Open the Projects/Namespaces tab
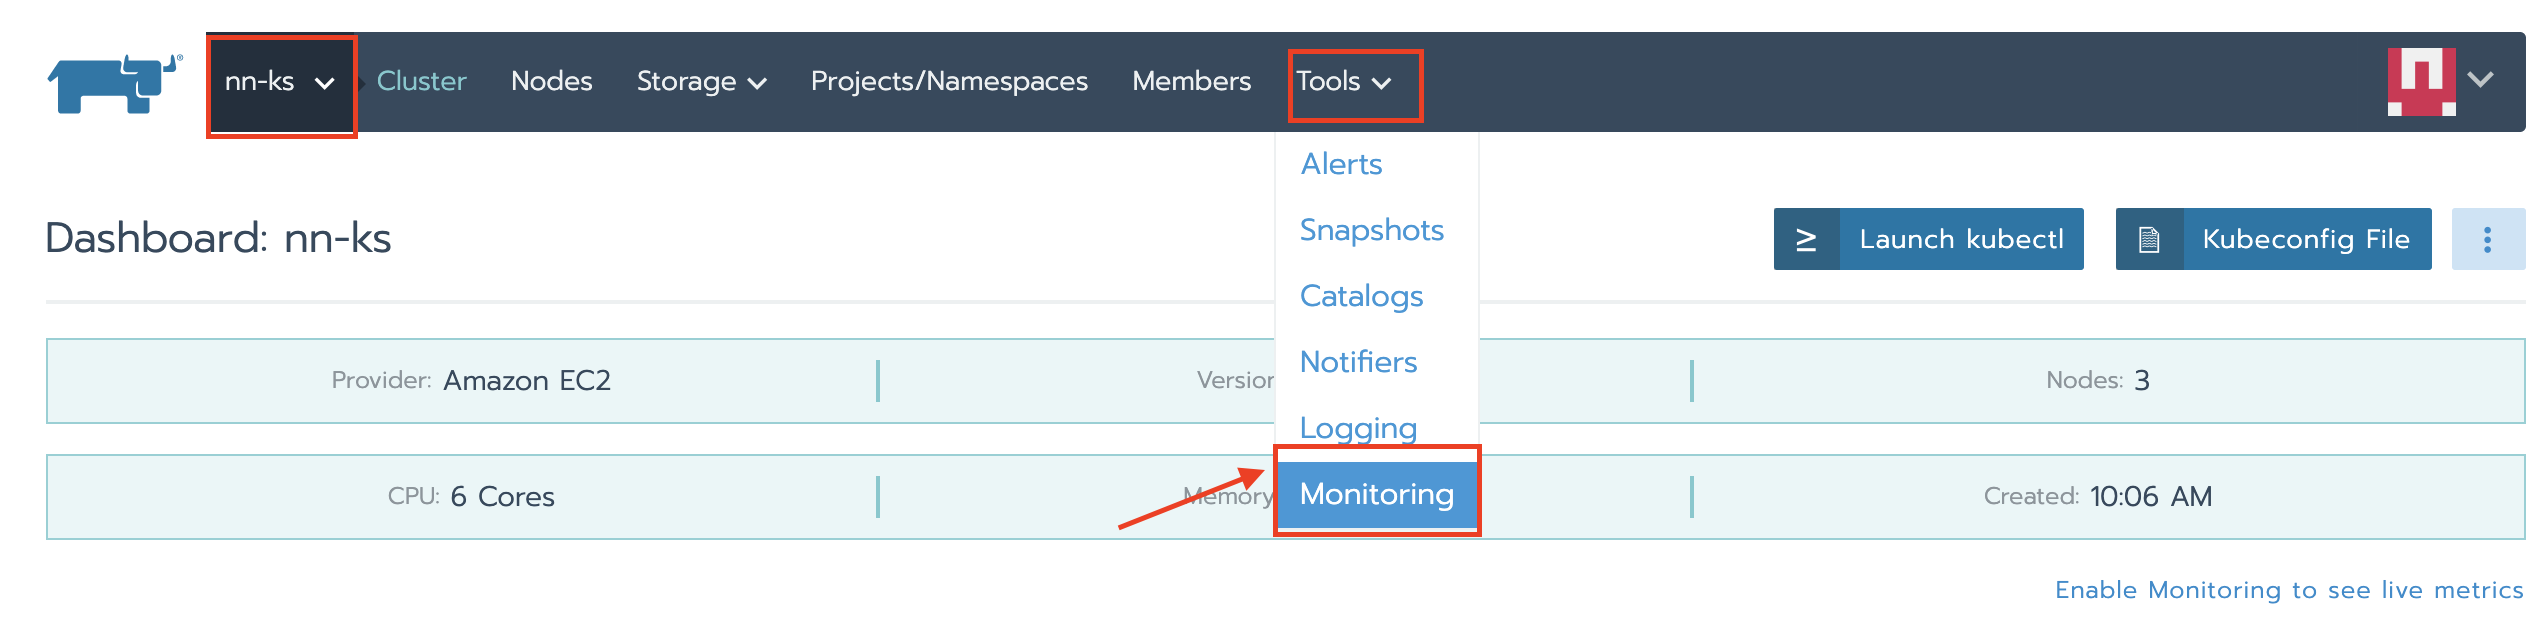The height and width of the screenshot is (620, 2546). 949,82
